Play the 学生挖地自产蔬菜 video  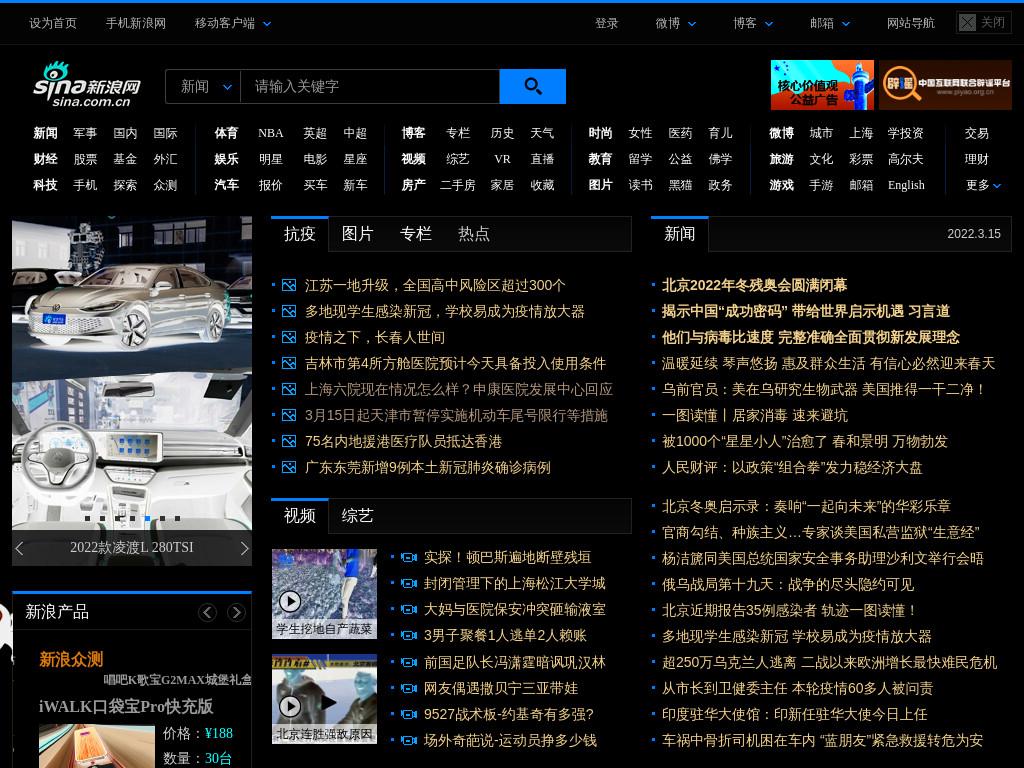point(290,601)
